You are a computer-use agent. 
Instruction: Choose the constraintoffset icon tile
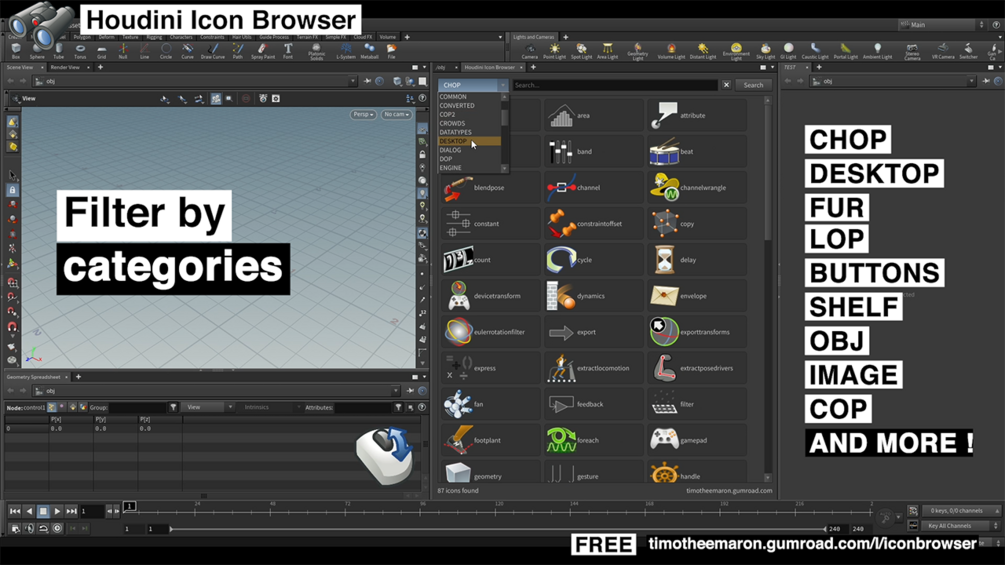(594, 224)
